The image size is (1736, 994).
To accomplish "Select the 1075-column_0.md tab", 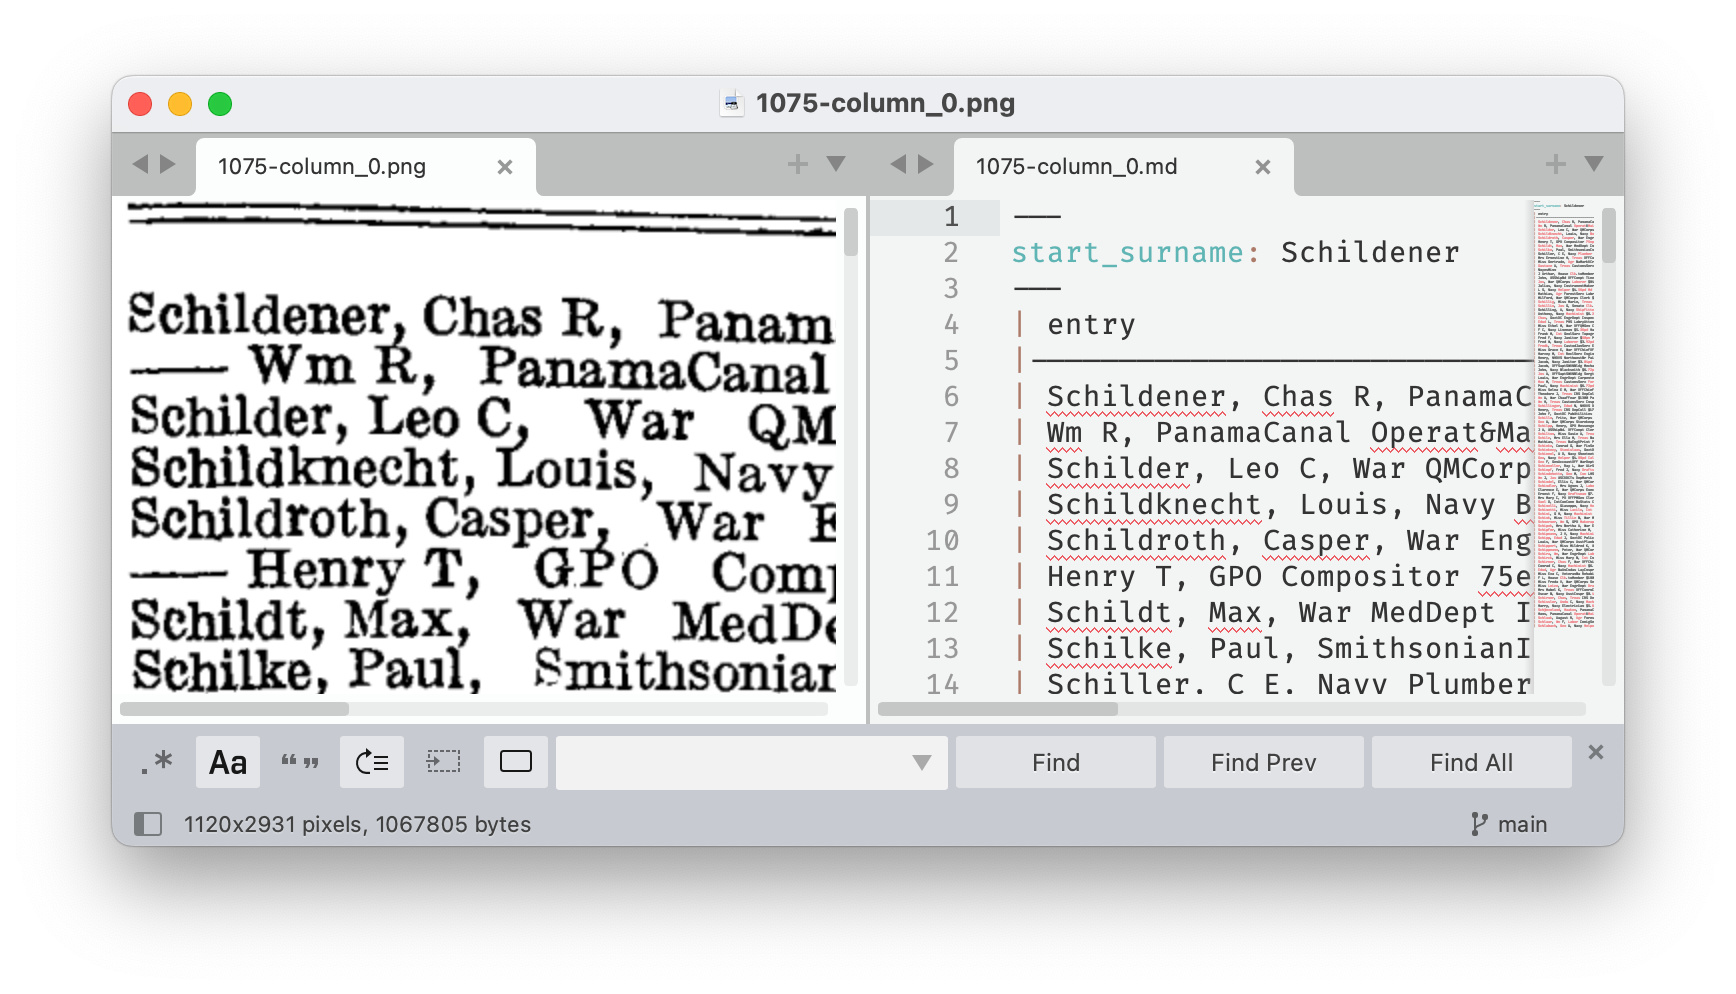I will 1076,166.
